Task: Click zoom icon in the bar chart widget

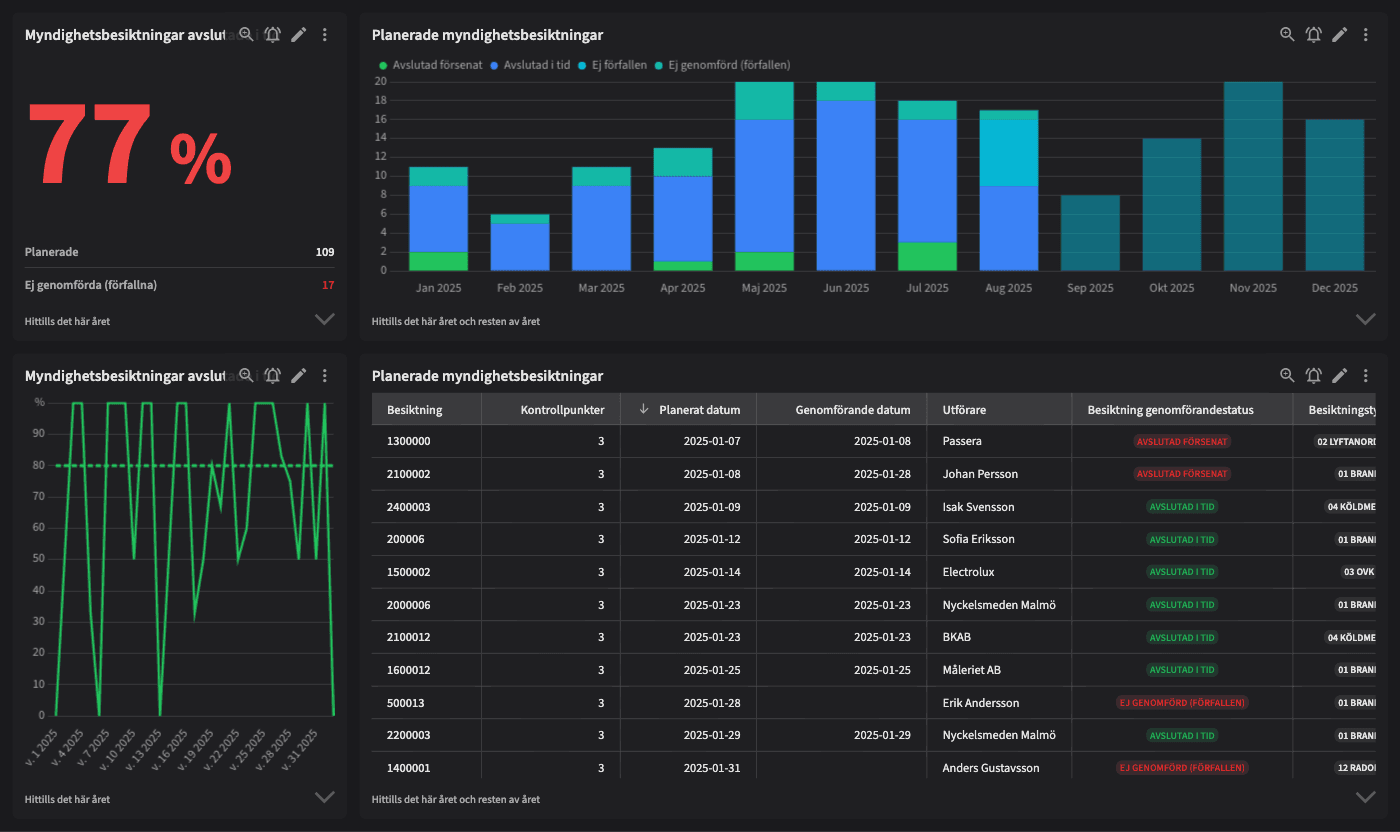Action: [1287, 35]
